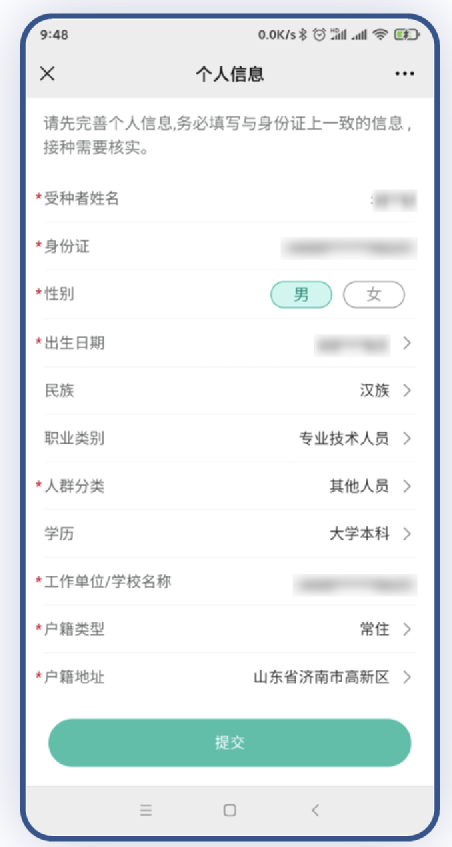Tap the Wi-Fi icon in status bar
The image size is (452, 847).
pyautogui.click(x=381, y=35)
